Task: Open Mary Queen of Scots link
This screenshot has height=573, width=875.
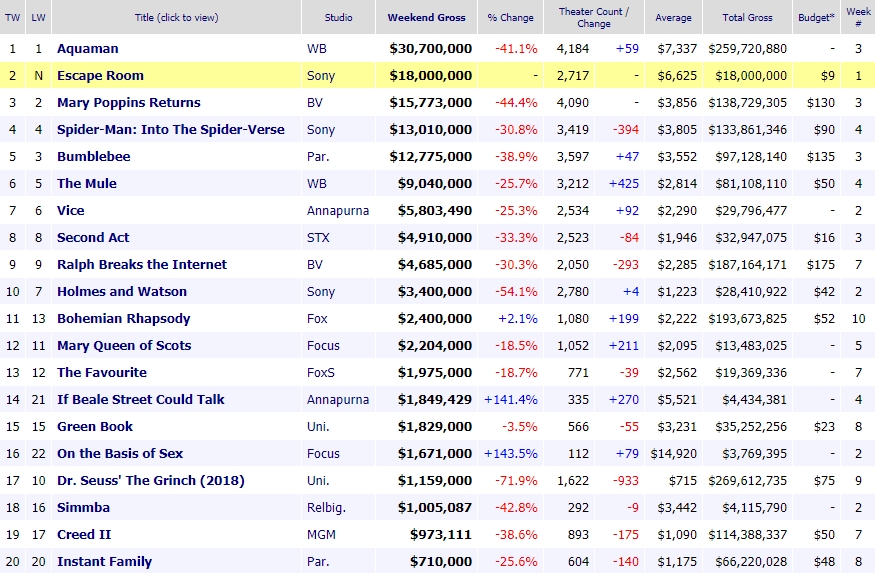Action: [x=124, y=345]
